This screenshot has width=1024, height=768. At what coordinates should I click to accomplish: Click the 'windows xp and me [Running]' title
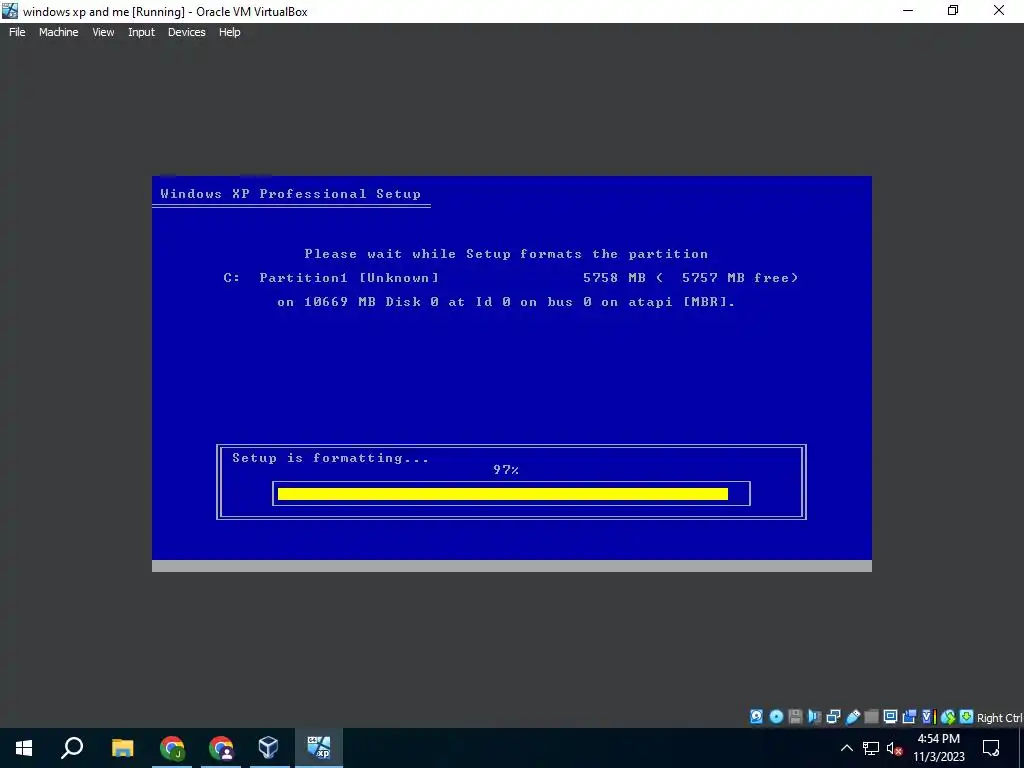click(165, 11)
